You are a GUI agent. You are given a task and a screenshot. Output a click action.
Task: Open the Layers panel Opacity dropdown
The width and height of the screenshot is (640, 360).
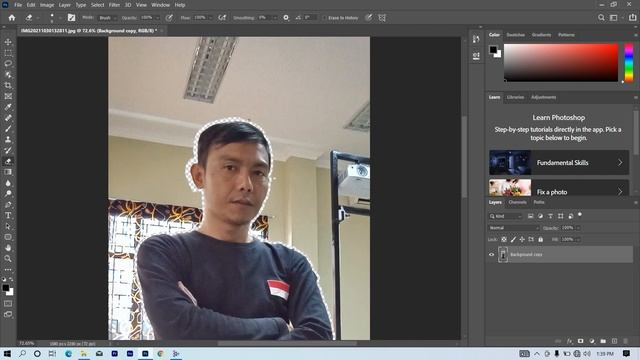point(578,228)
